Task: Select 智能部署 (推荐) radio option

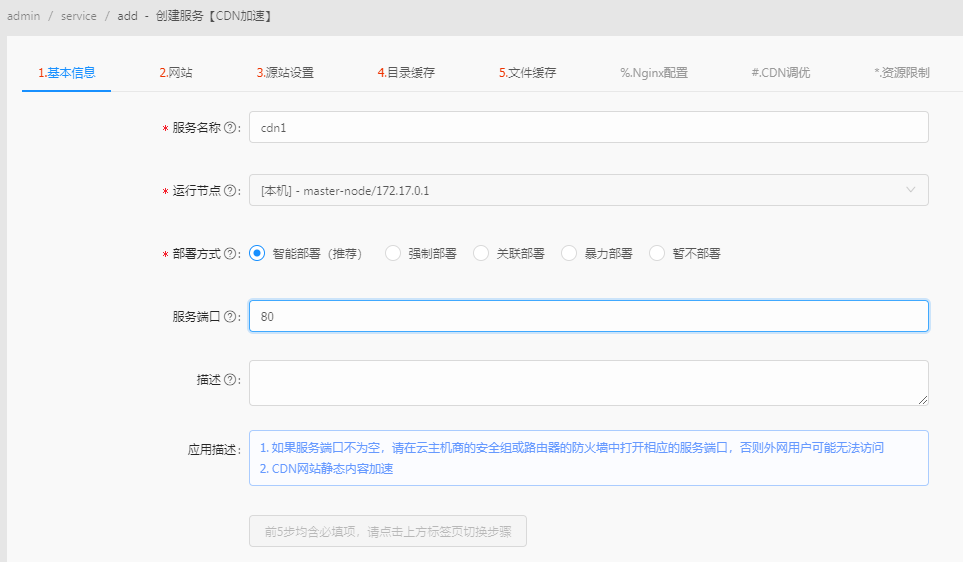Action: pyautogui.click(x=257, y=254)
